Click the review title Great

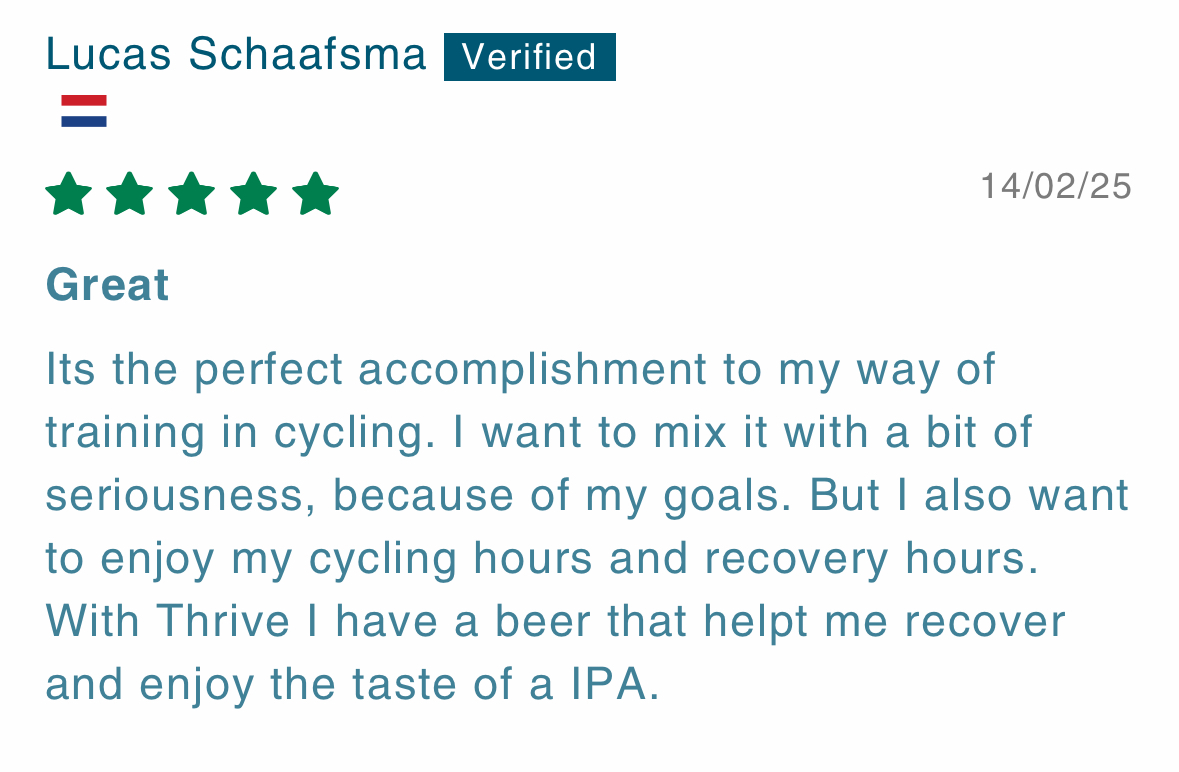tap(108, 286)
